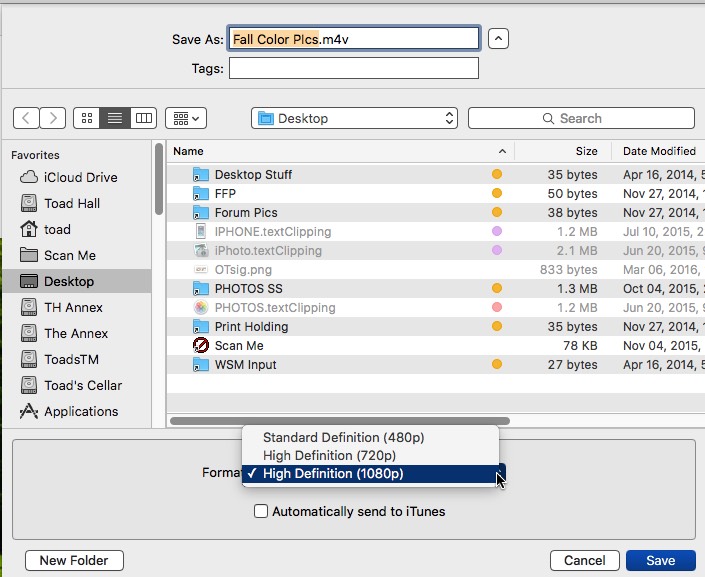The image size is (705, 577).
Task: Click the Search field
Action: click(581, 118)
